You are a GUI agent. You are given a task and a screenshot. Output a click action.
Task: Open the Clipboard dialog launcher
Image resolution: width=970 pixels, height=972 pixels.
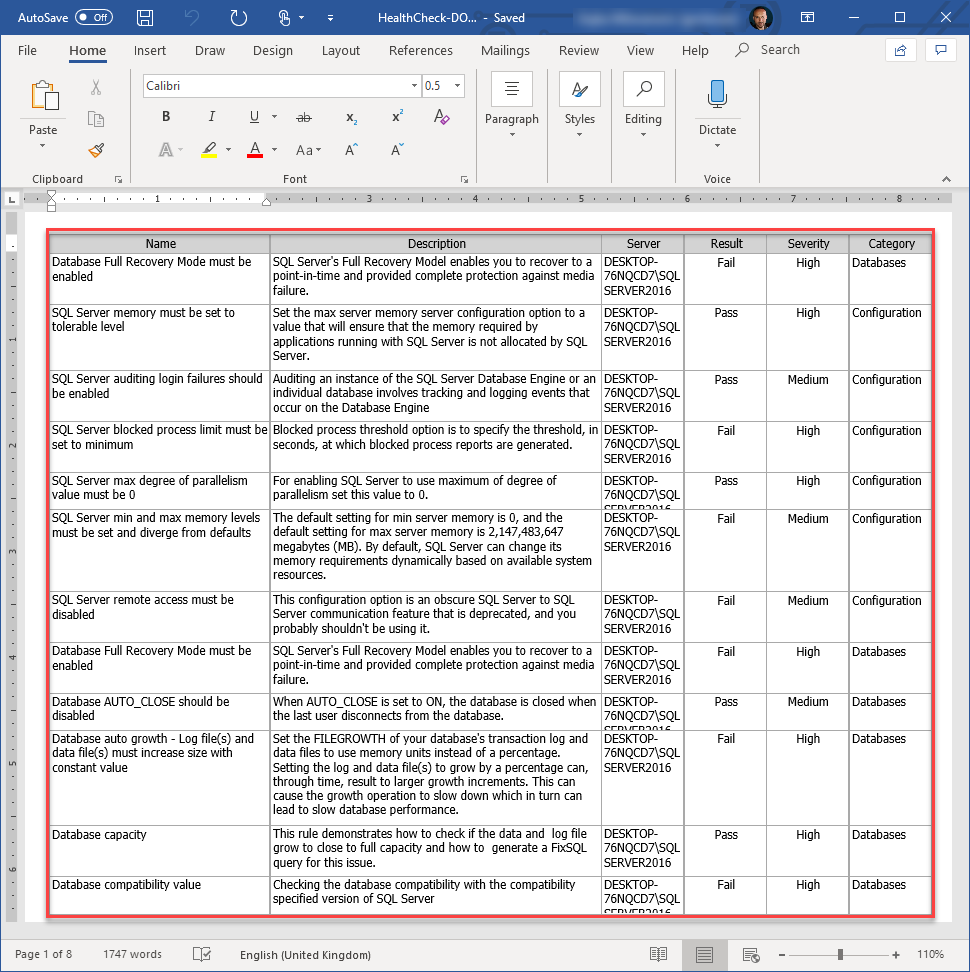pyautogui.click(x=118, y=180)
